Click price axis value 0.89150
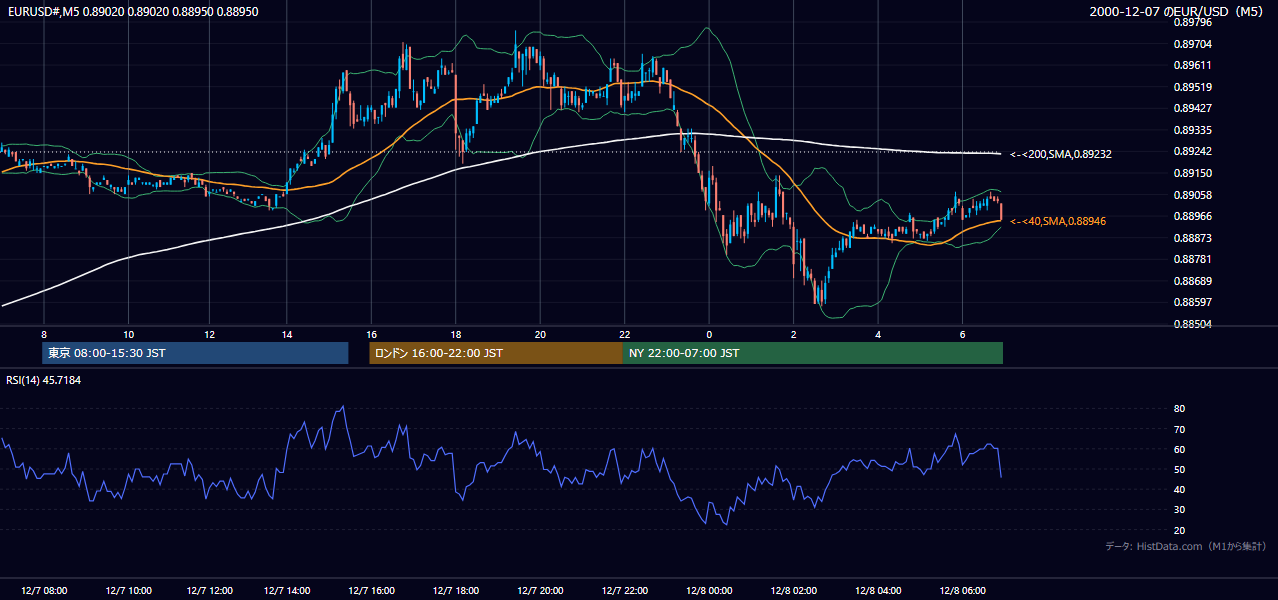The width and height of the screenshot is (1278, 600). (1192, 173)
